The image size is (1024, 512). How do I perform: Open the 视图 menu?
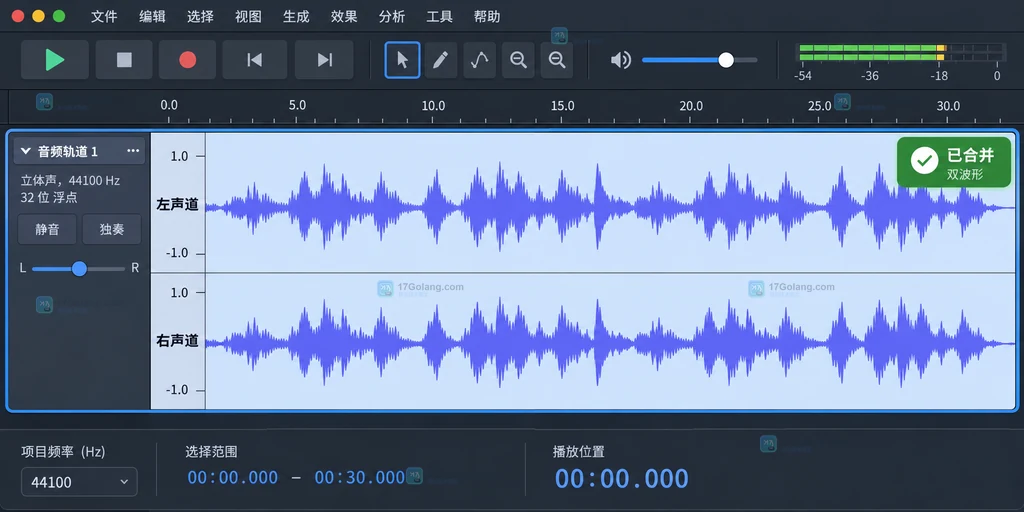tap(248, 17)
